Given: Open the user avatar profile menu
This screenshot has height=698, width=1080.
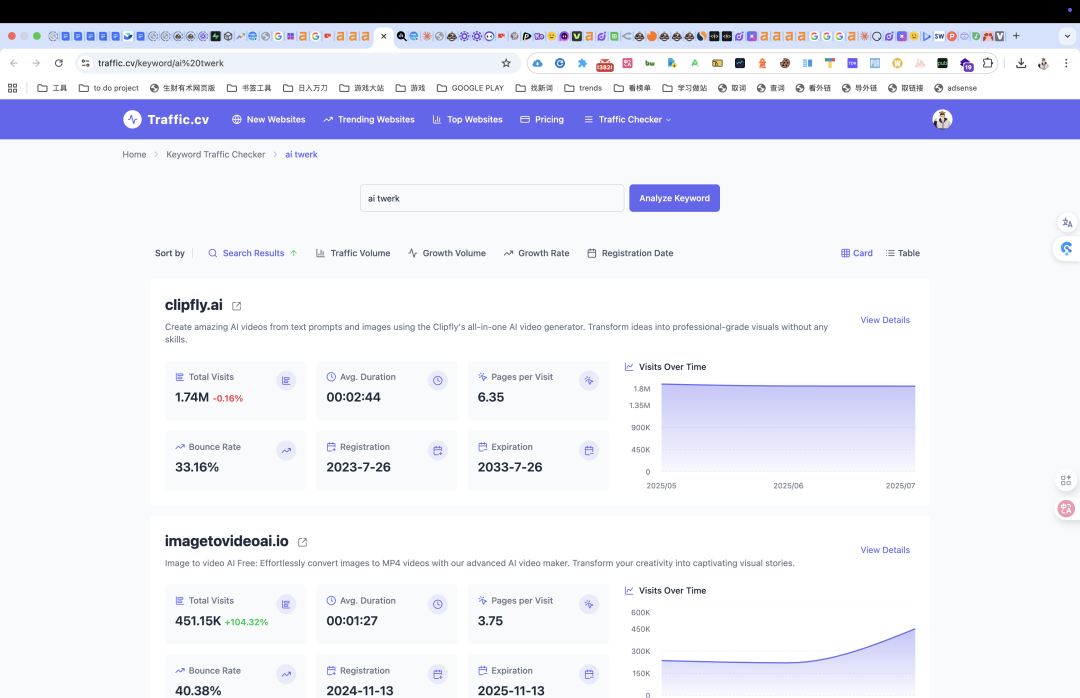Looking at the screenshot, I should (x=942, y=119).
